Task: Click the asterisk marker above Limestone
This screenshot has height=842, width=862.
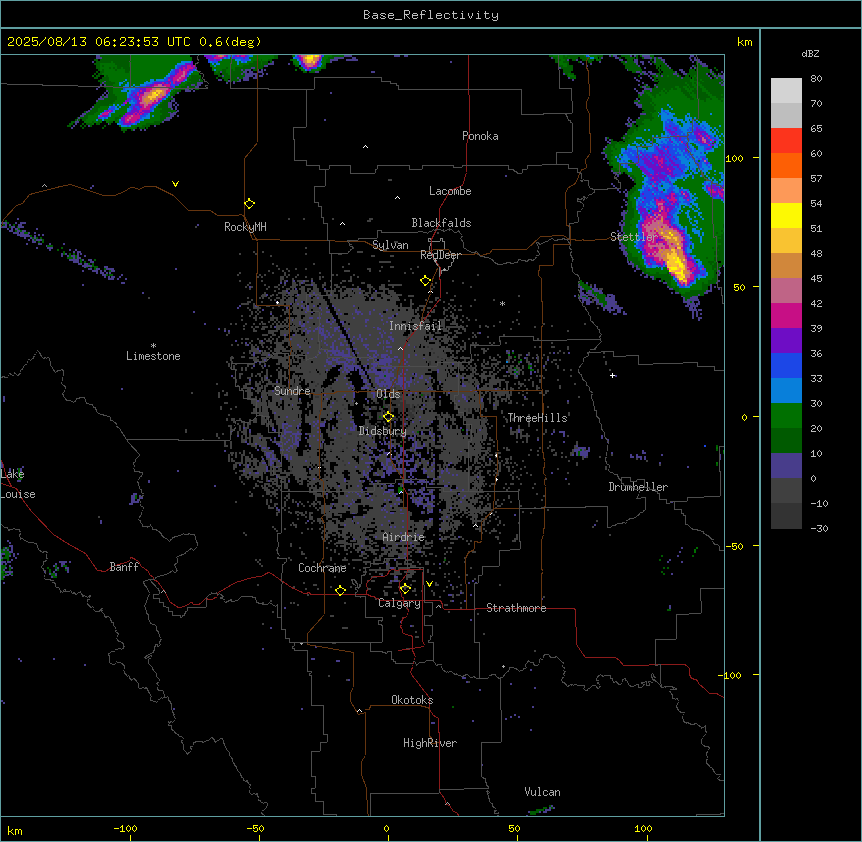Action: pyautogui.click(x=153, y=346)
